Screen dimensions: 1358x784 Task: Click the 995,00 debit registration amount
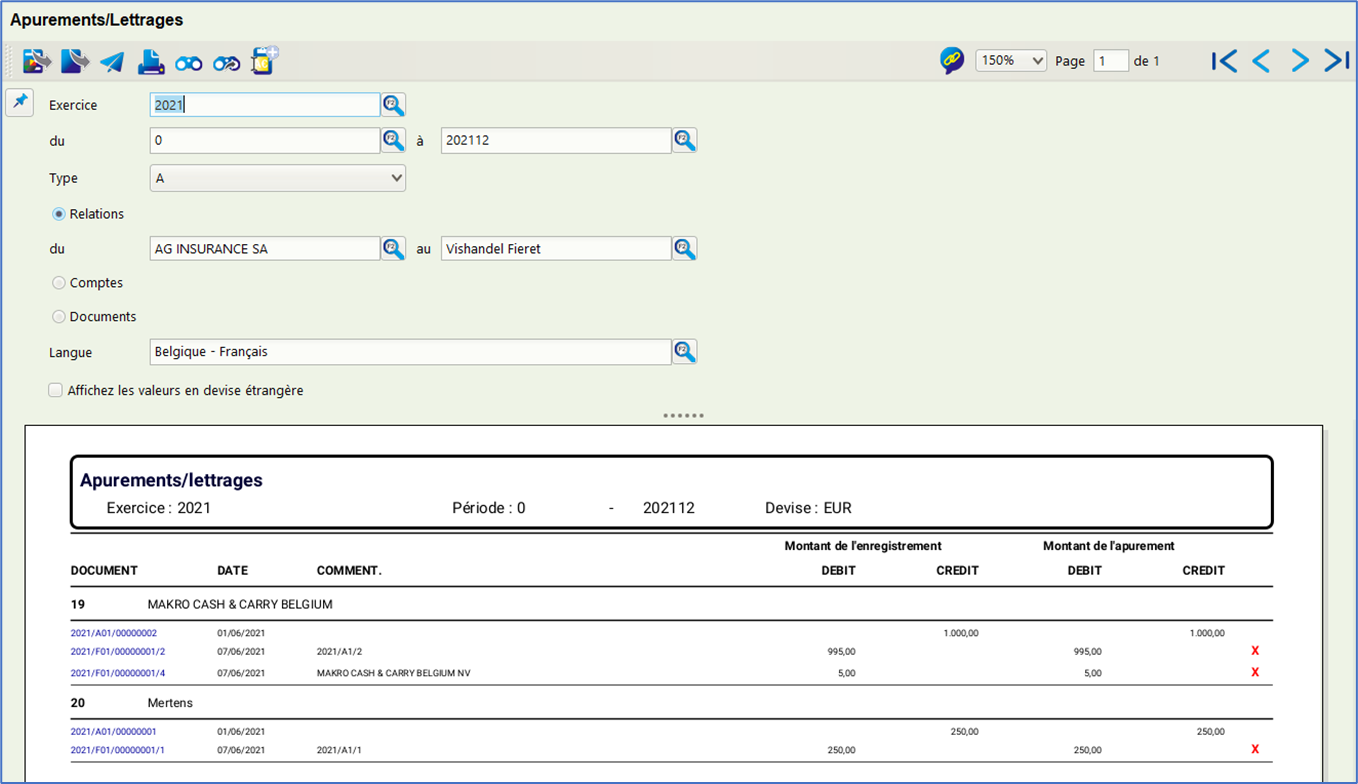click(841, 651)
